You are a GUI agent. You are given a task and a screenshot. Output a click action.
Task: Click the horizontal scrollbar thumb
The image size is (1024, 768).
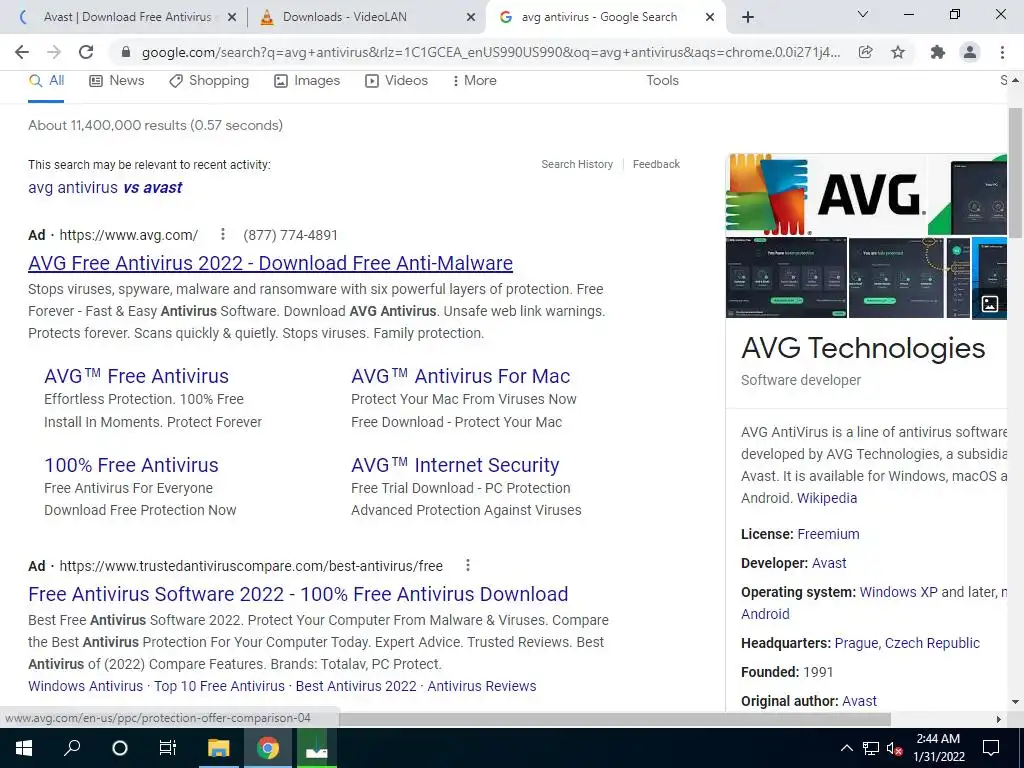pyautogui.click(x=614, y=719)
